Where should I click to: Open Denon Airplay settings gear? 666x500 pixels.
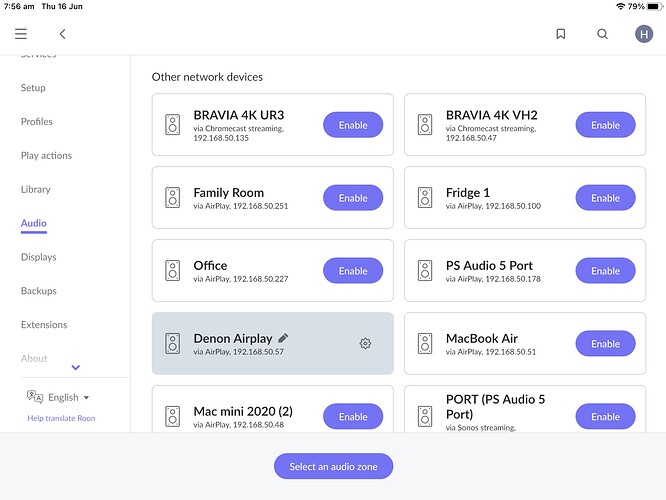[365, 343]
